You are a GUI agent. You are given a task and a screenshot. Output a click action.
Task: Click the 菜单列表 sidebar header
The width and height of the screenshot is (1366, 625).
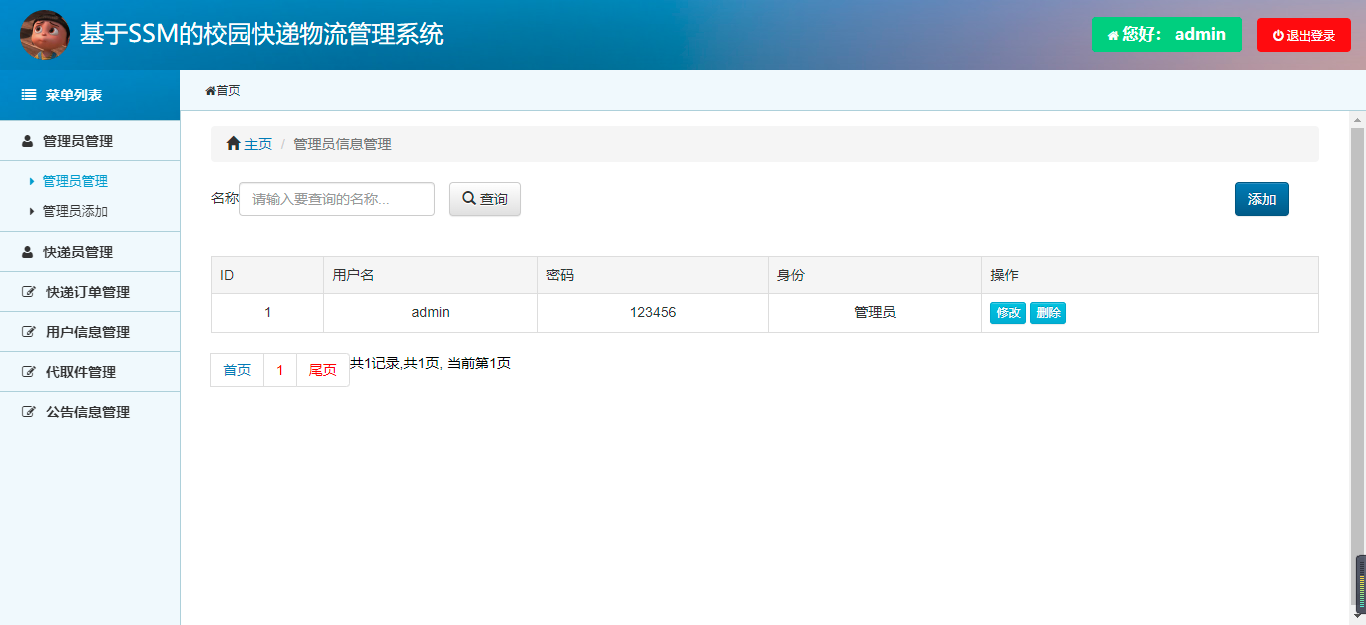[x=90, y=95]
